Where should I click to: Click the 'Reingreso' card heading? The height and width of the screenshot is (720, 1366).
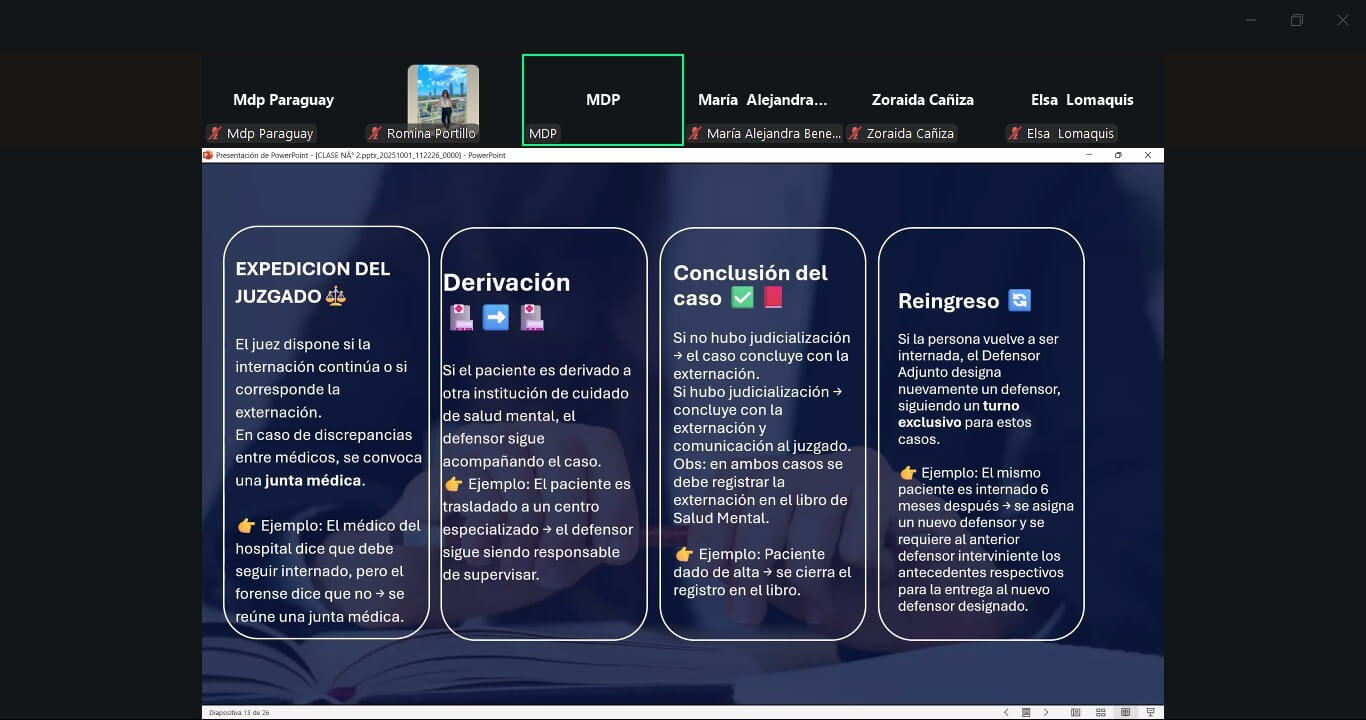coord(948,301)
